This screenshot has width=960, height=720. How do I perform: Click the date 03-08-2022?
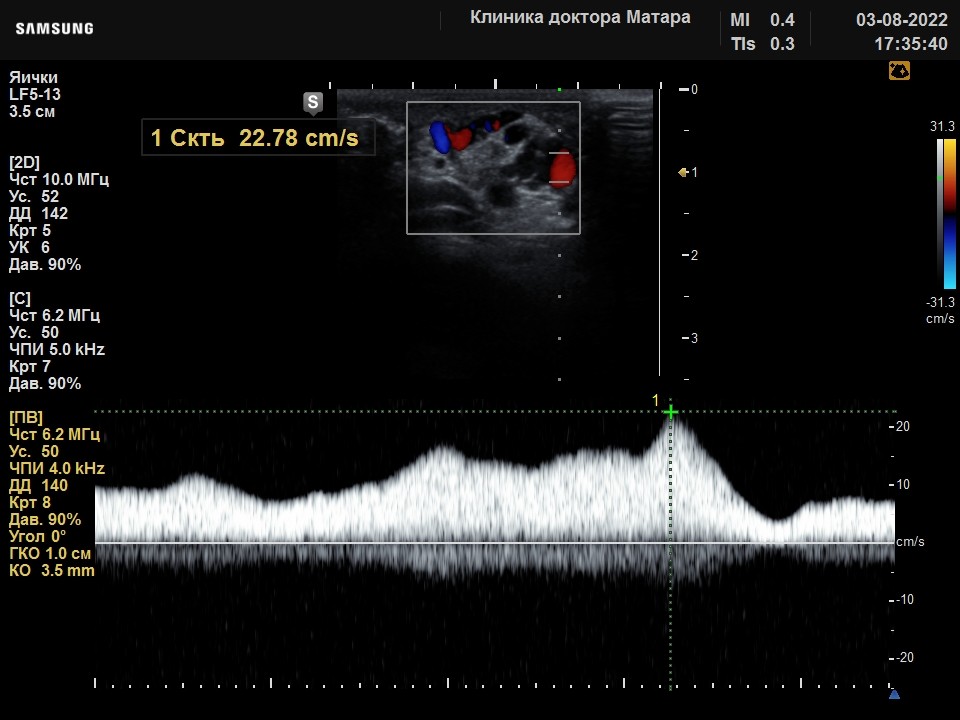click(x=901, y=20)
